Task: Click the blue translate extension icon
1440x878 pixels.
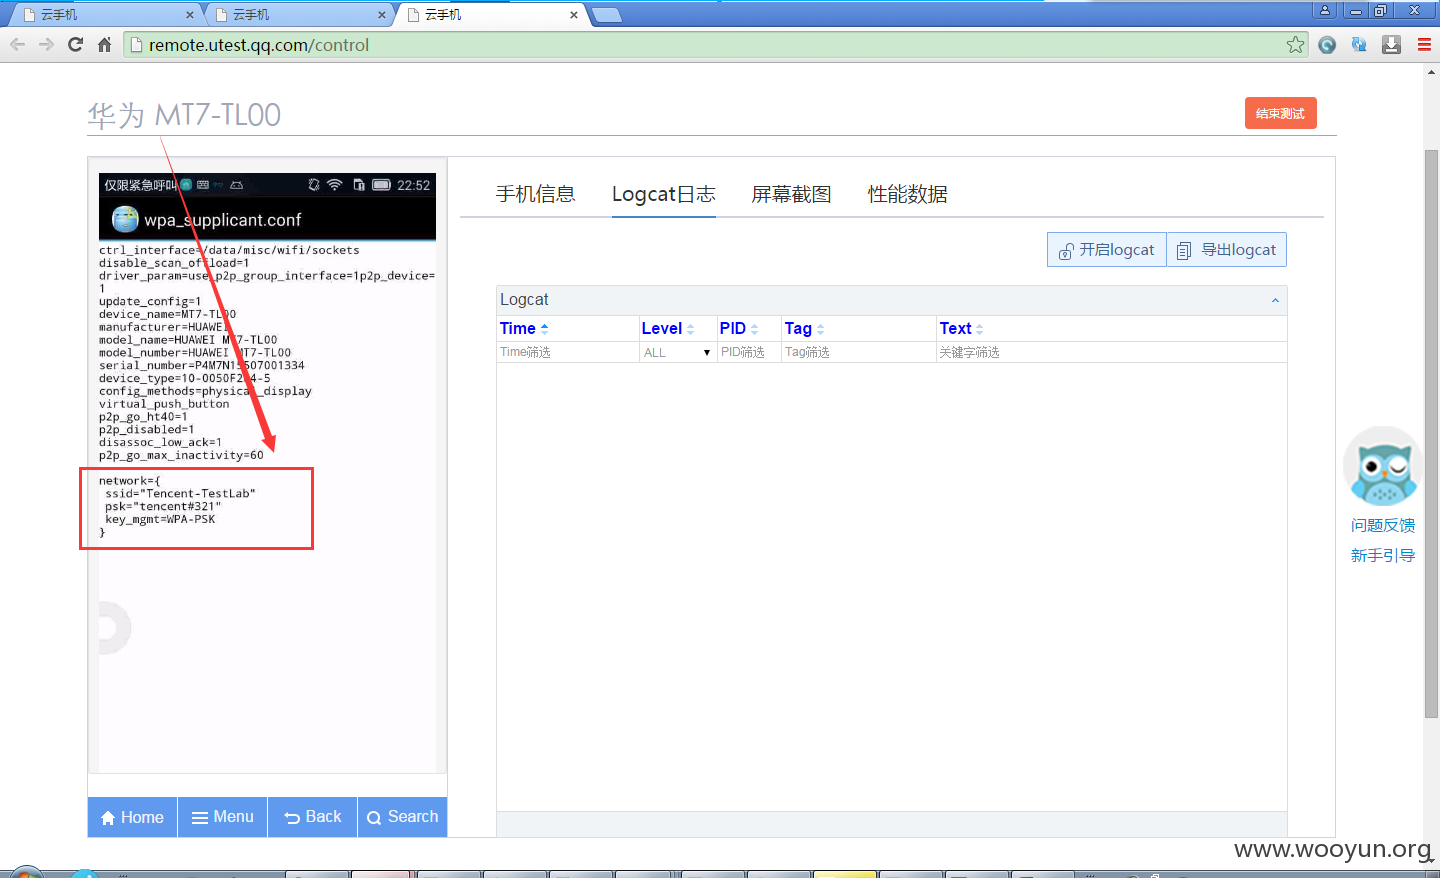Action: [1359, 44]
